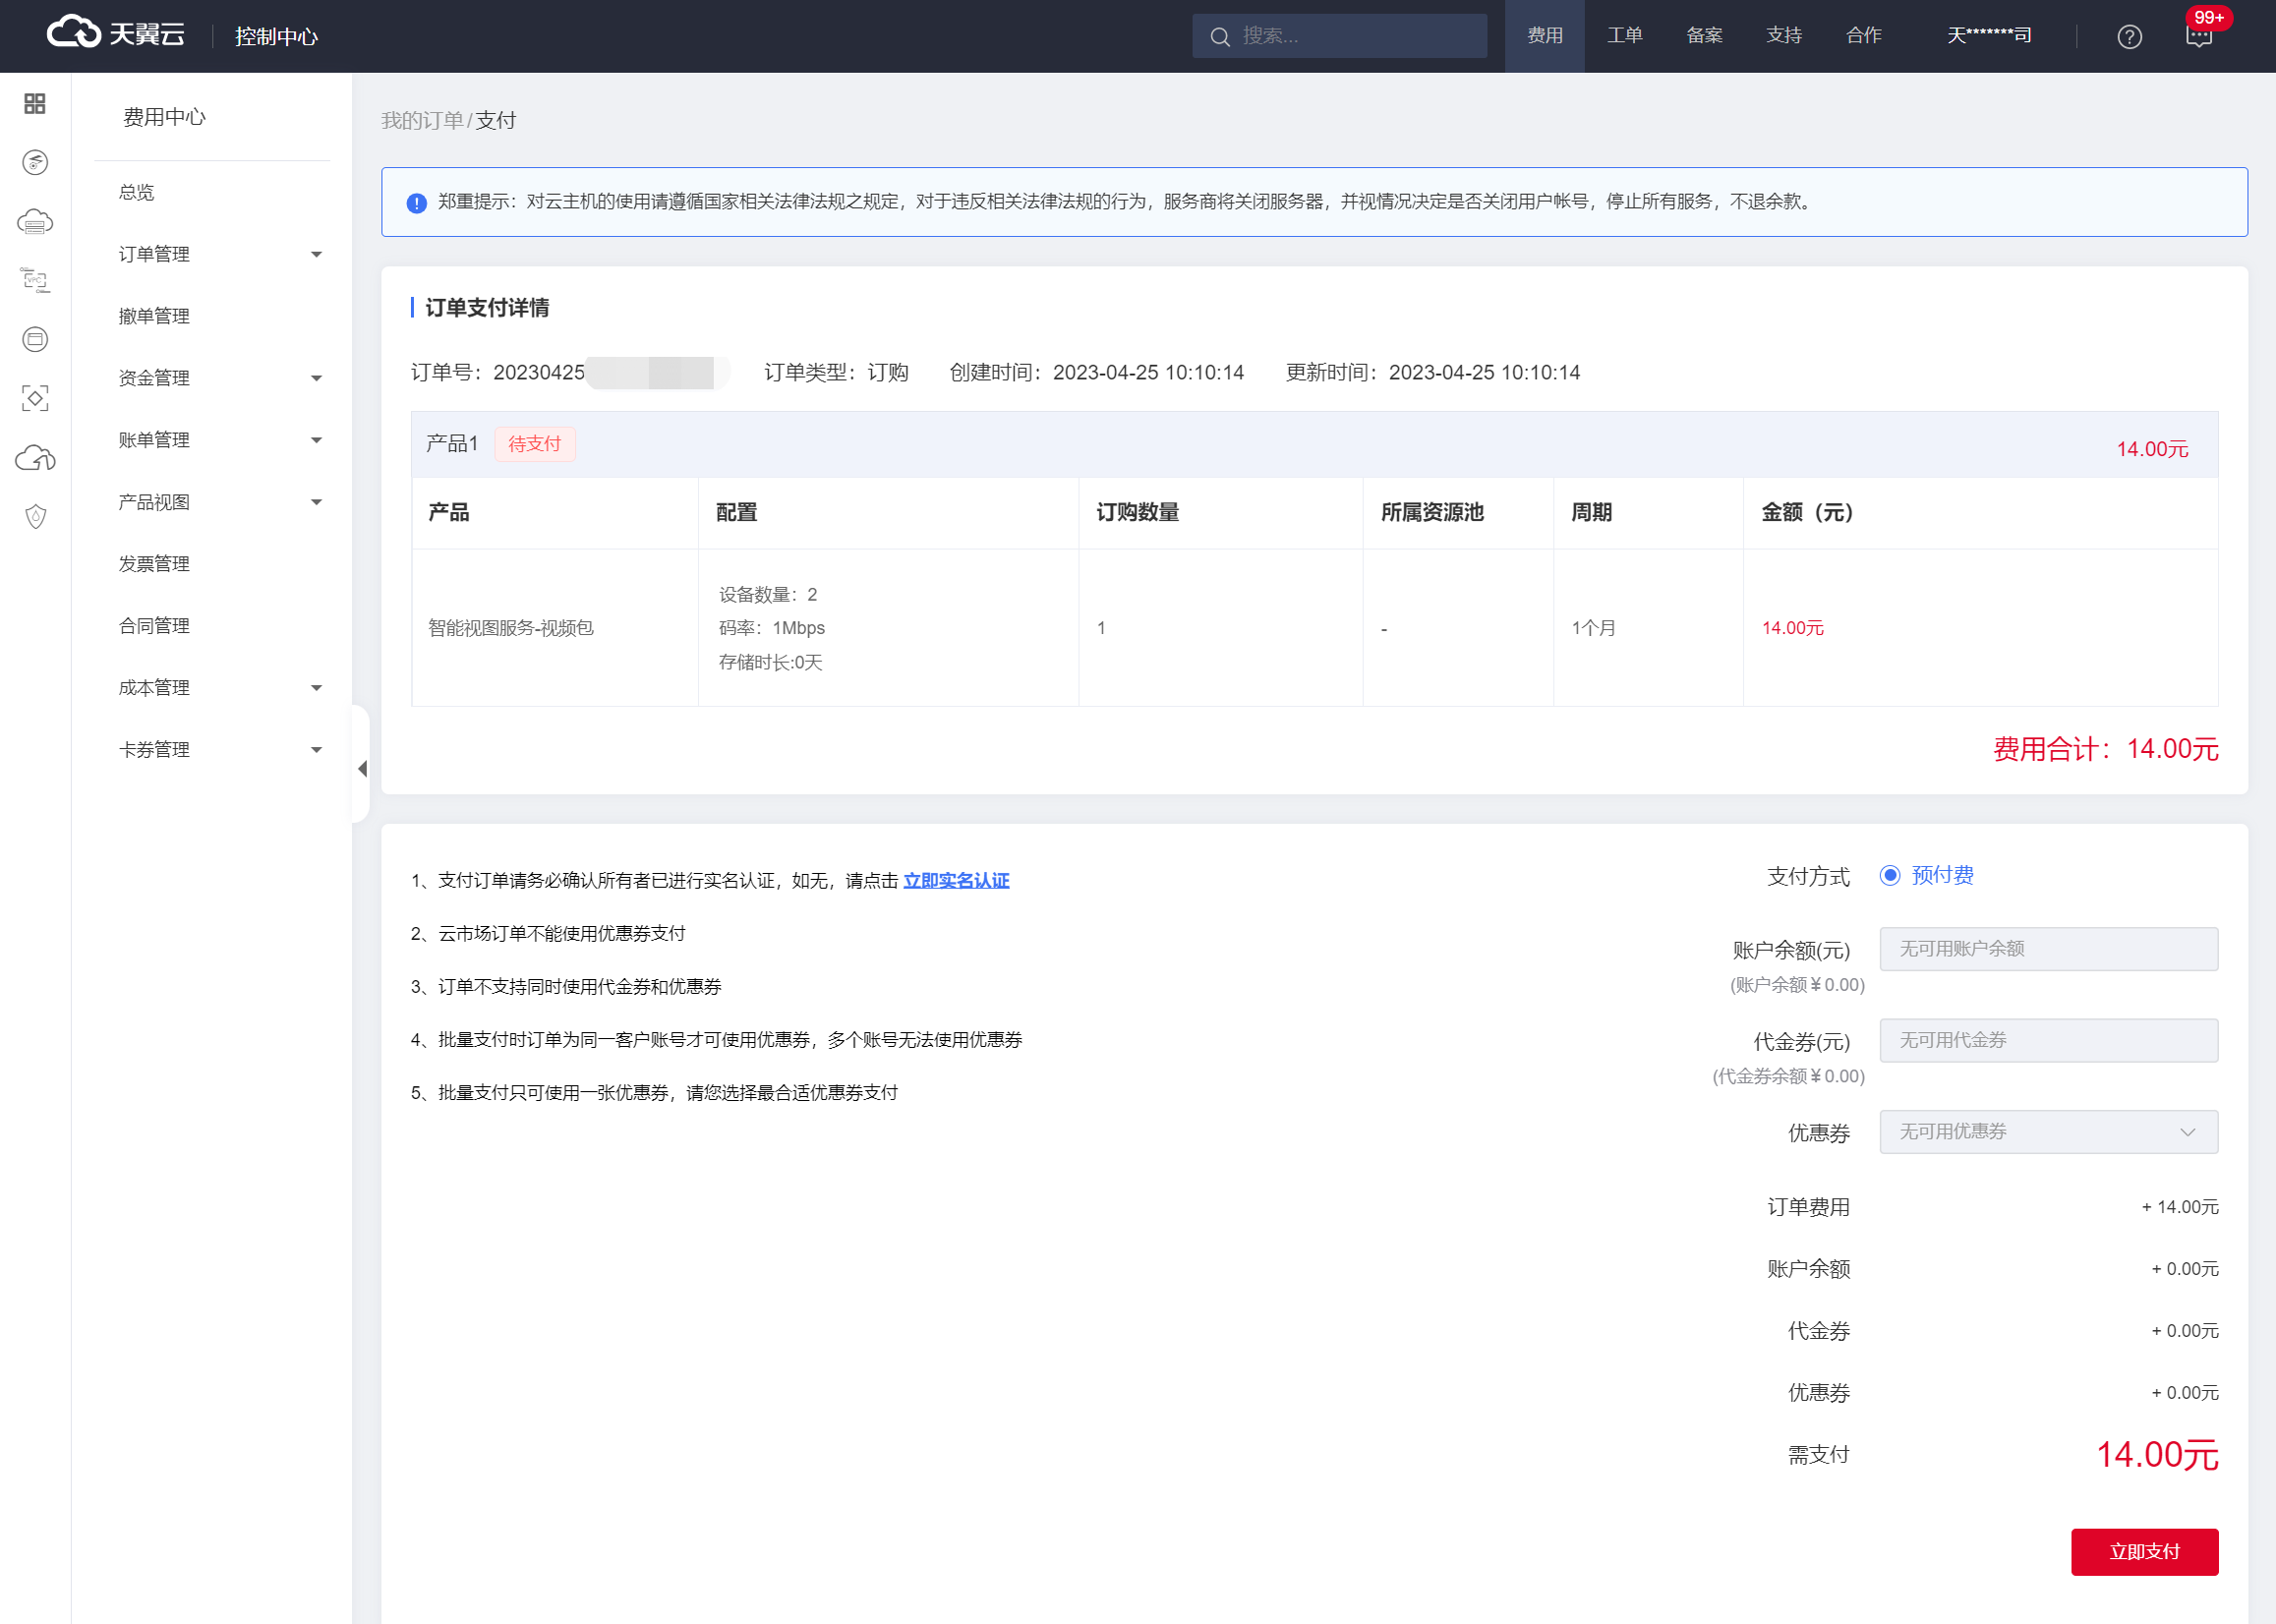Screen dimensions: 2276x1624
Task: Go to 发票管理 in the sidebar
Action: [x=154, y=564]
